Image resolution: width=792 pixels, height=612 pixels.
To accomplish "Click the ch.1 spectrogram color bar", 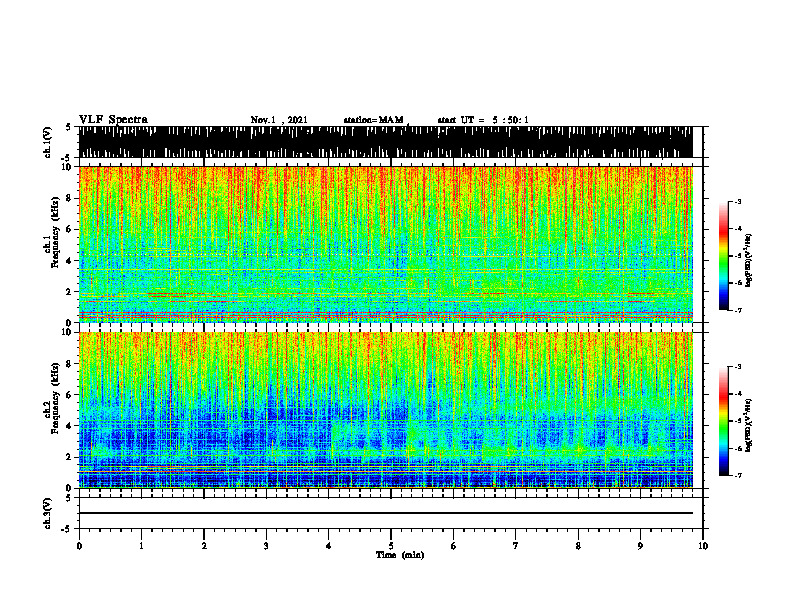I will 723,255.
